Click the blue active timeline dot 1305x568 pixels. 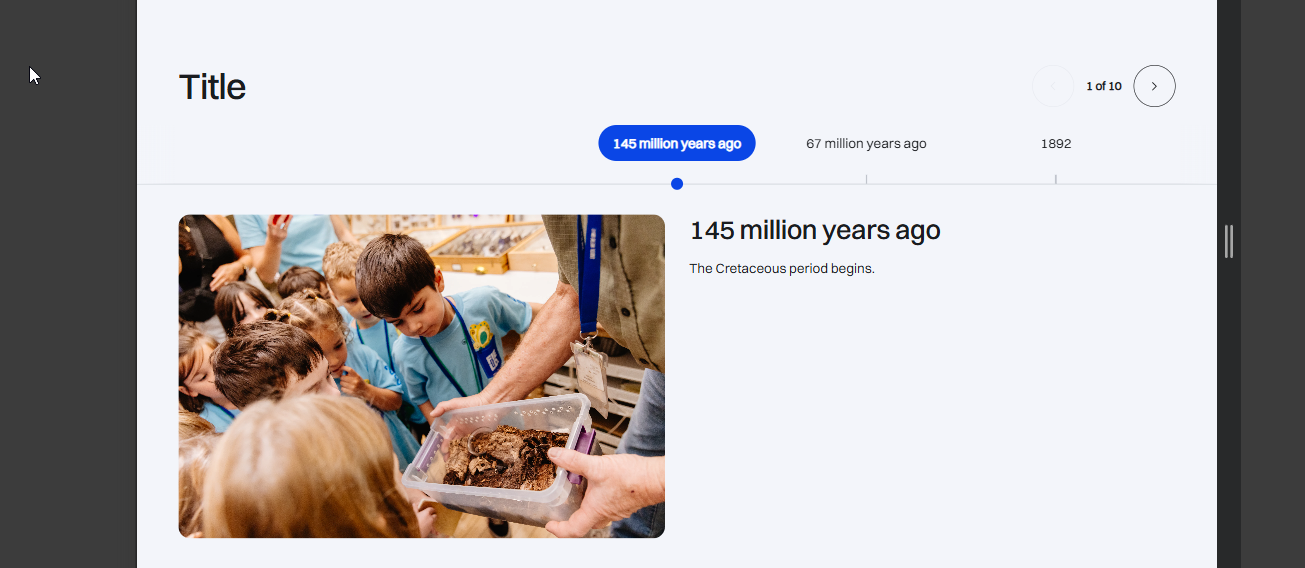point(677,184)
